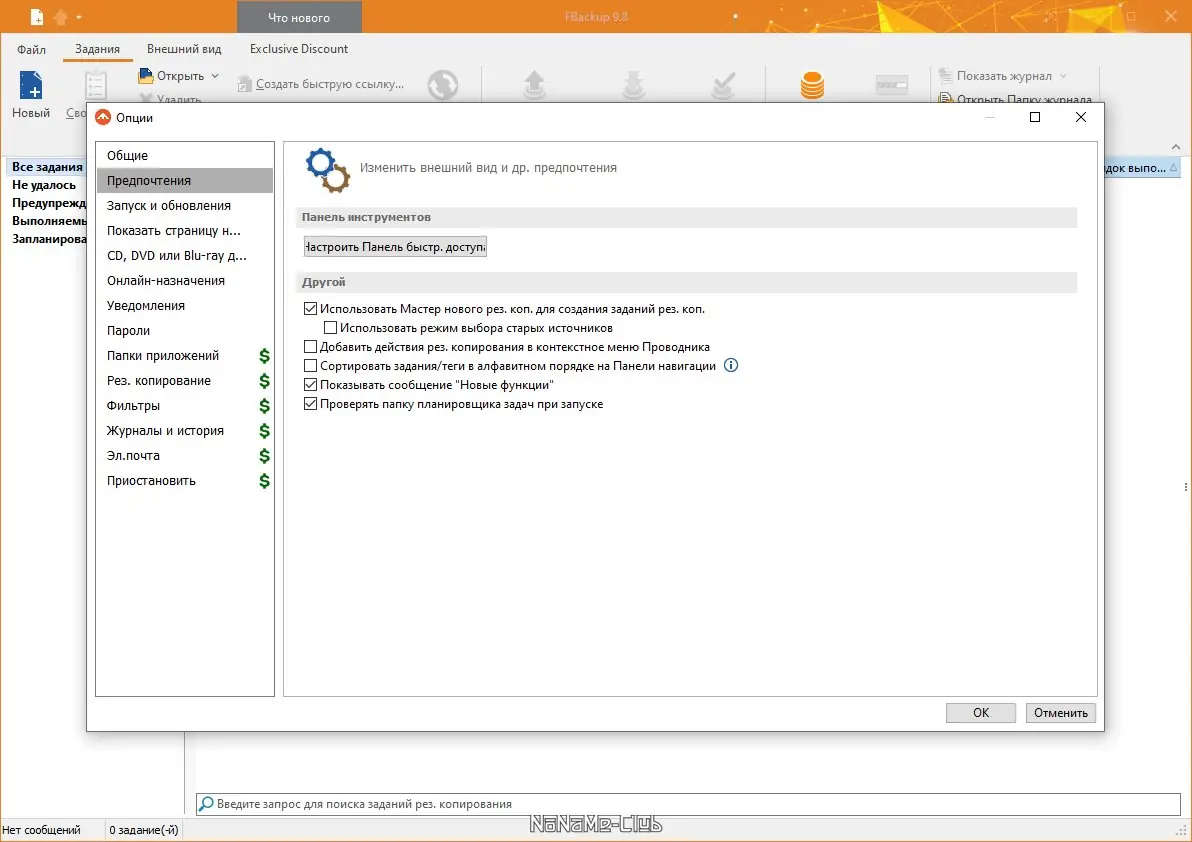1192x842 pixels.
Task: Uncheck Показывать сообщение "Новые функции"
Action: click(x=310, y=385)
